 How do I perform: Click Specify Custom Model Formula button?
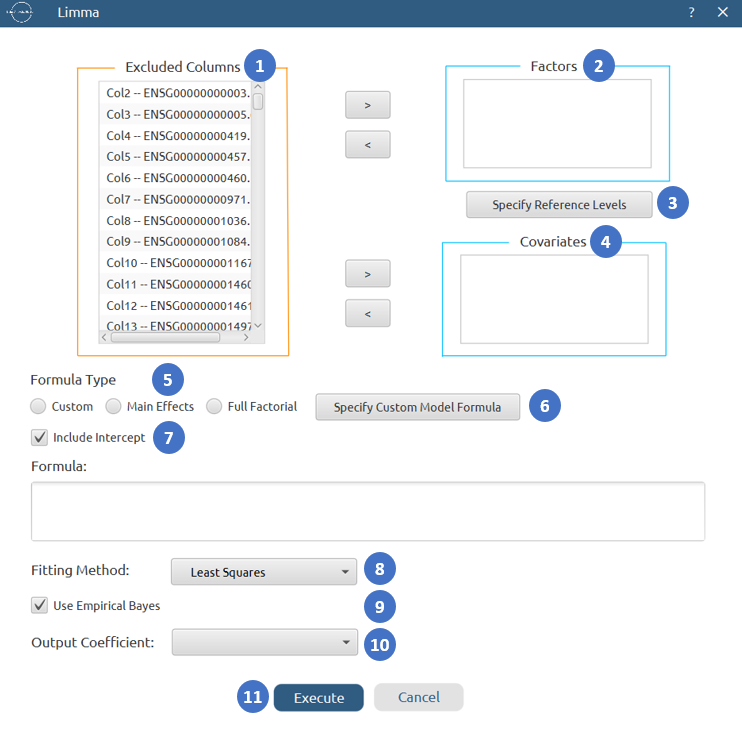tap(417, 407)
